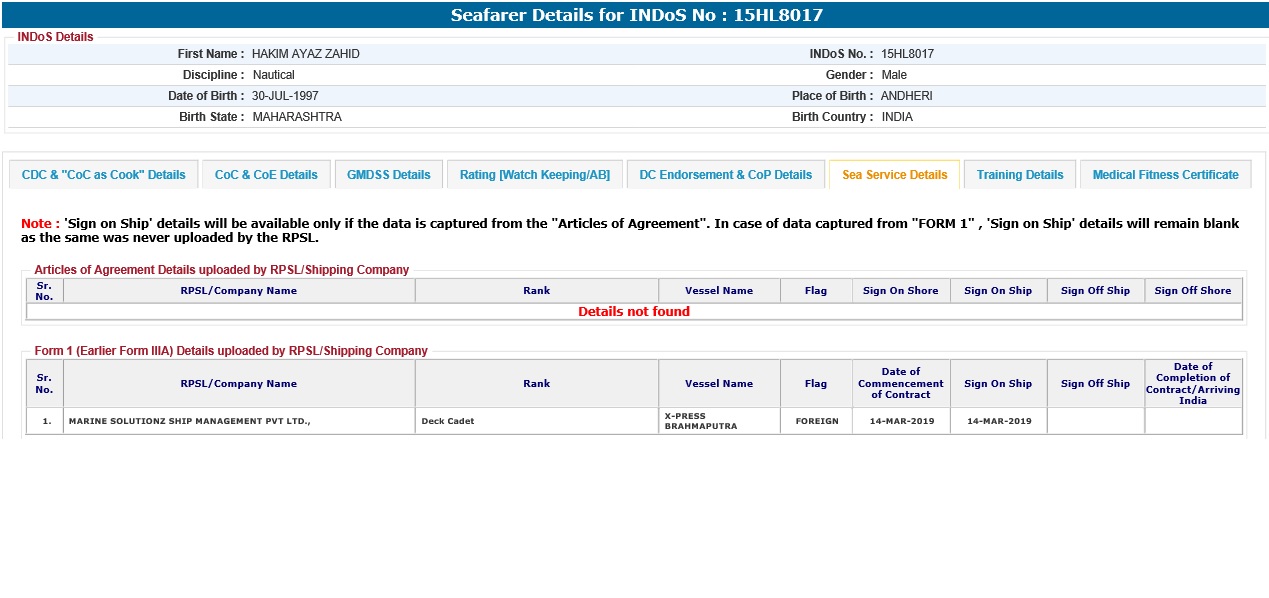This screenshot has height=598, width=1269.
Task: Click the INDoS number value 15HL8017
Action: (907, 54)
